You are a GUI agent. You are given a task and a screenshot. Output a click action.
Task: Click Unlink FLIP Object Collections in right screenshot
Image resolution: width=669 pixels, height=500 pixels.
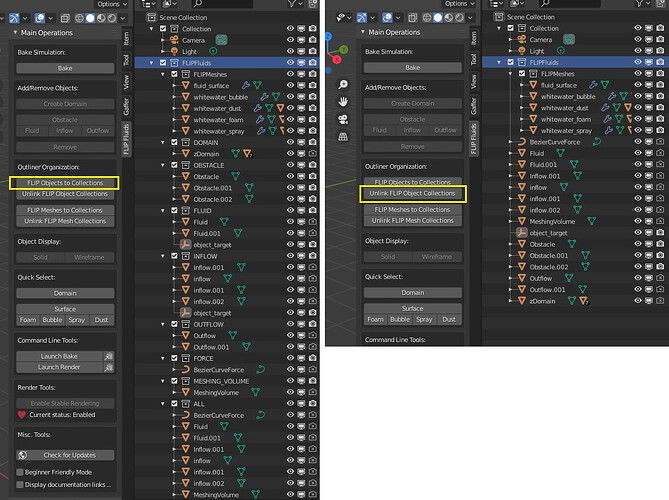413,193
